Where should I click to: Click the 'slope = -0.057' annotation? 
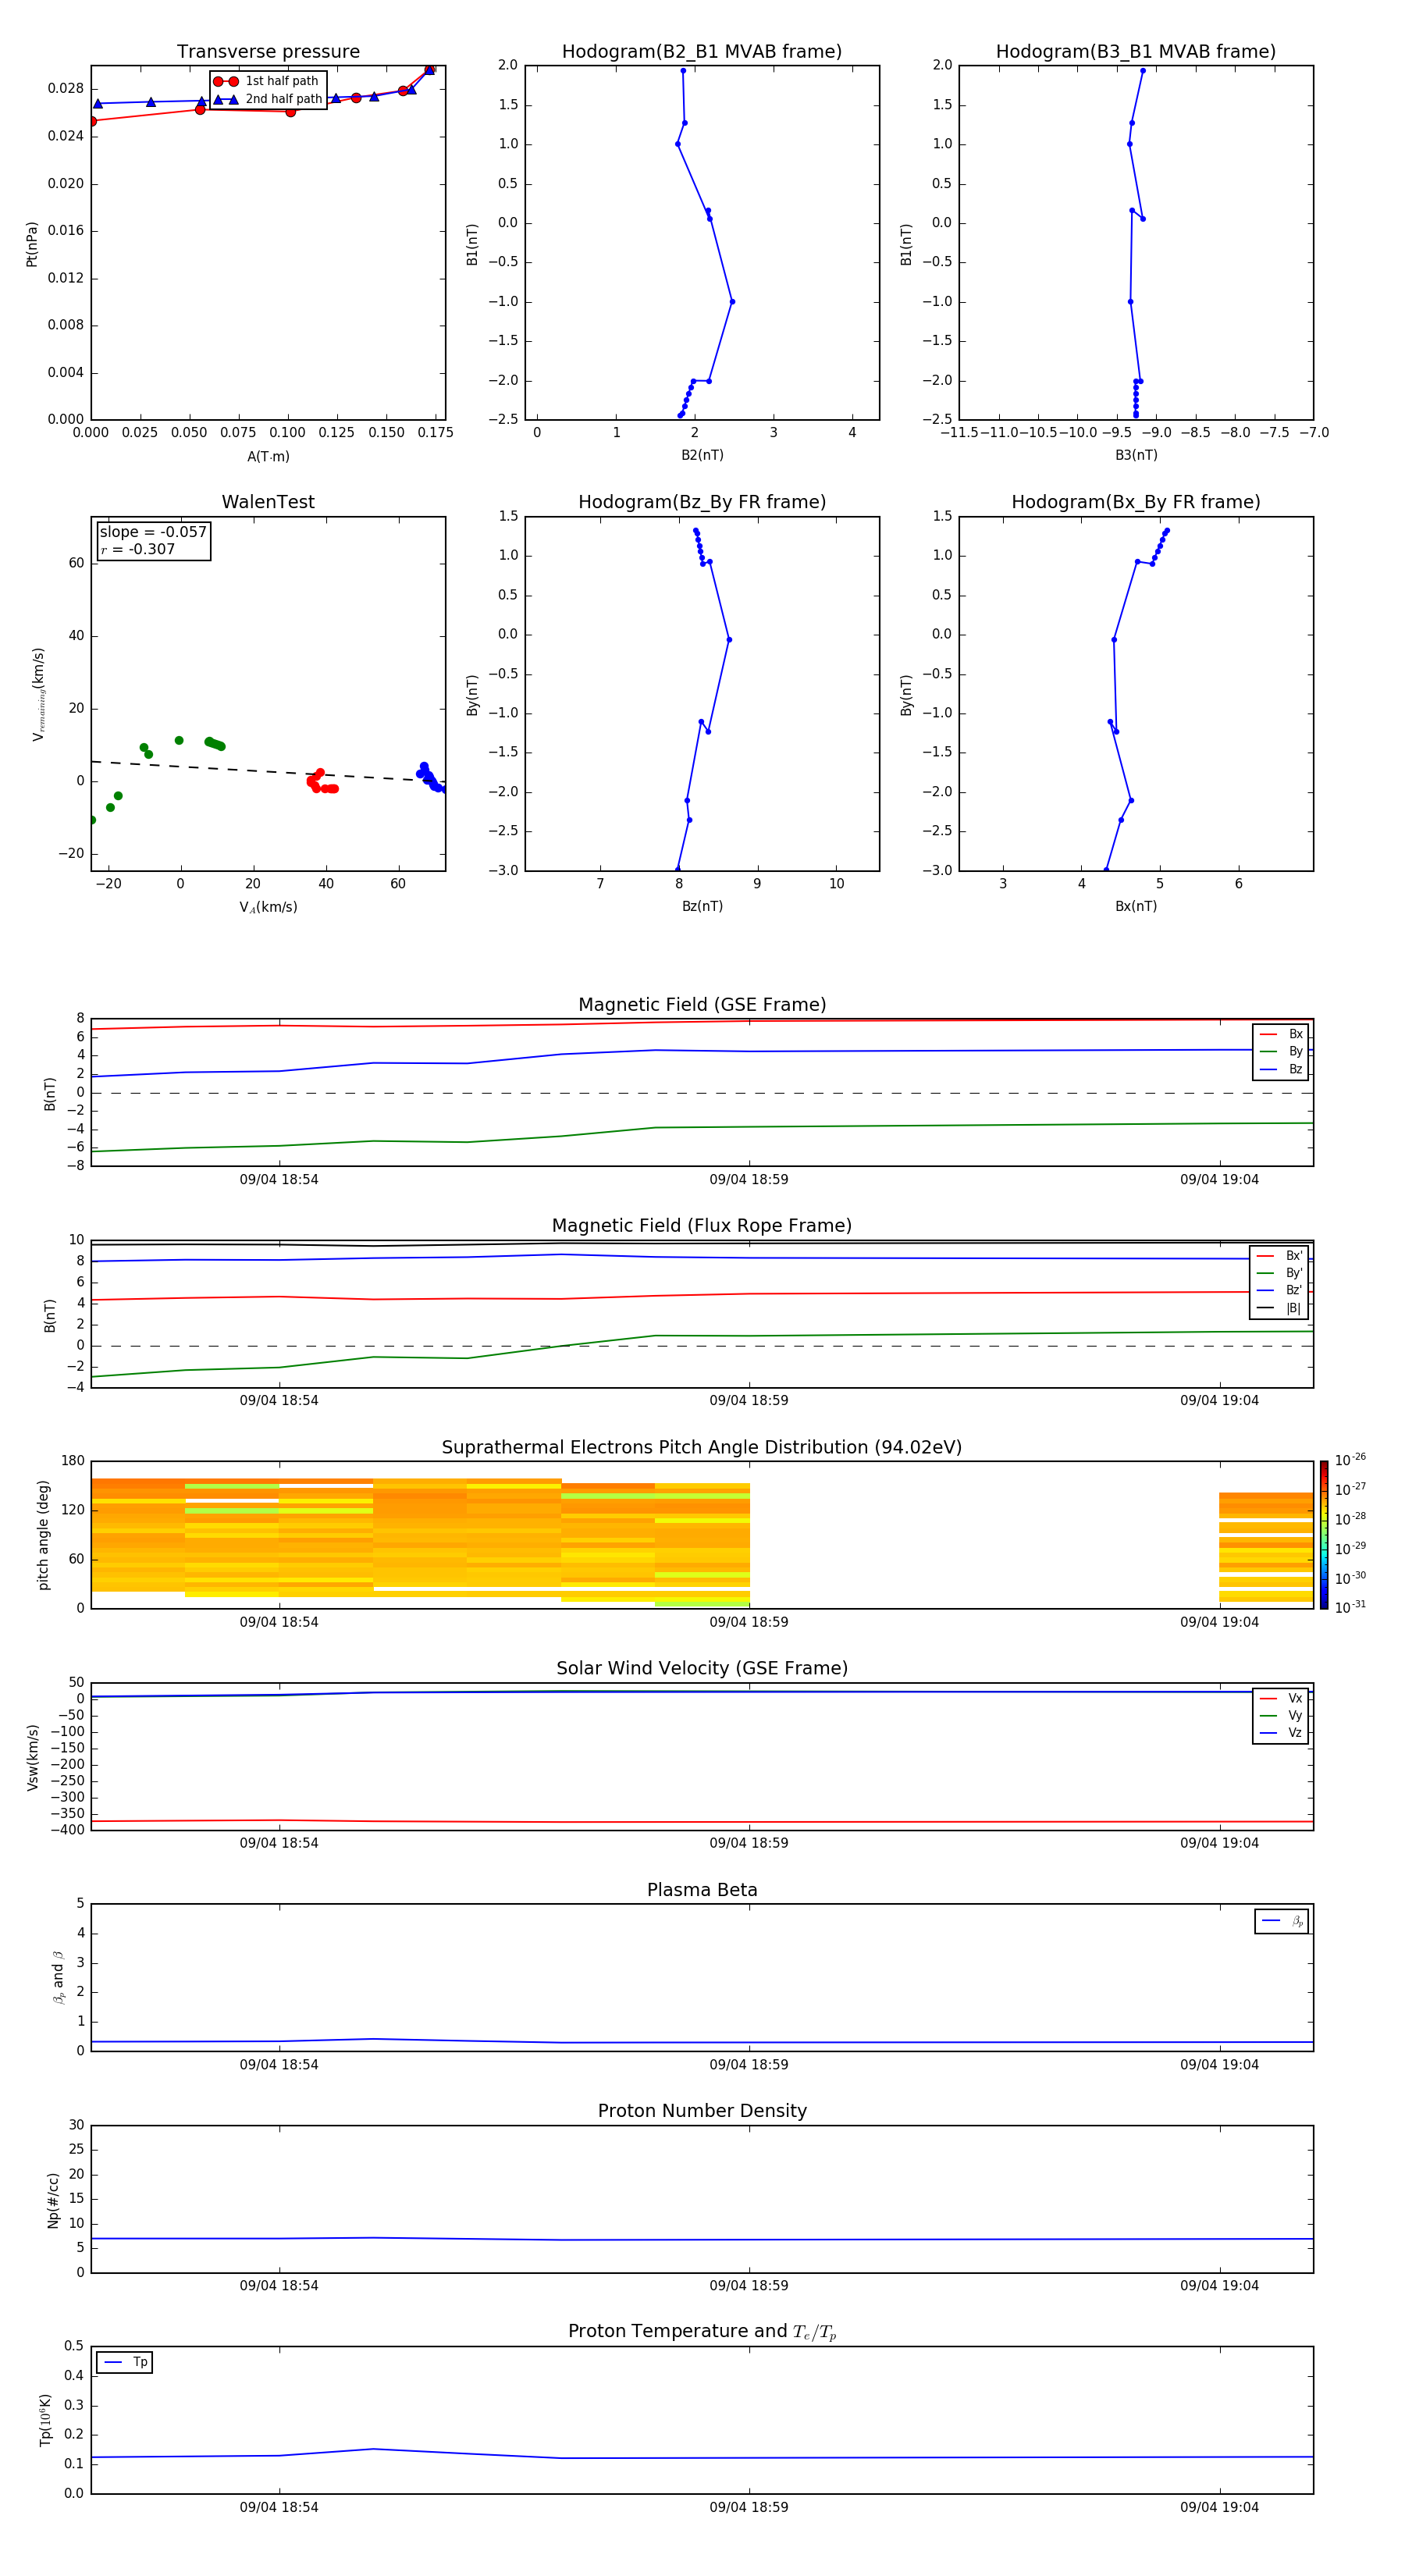[153, 532]
